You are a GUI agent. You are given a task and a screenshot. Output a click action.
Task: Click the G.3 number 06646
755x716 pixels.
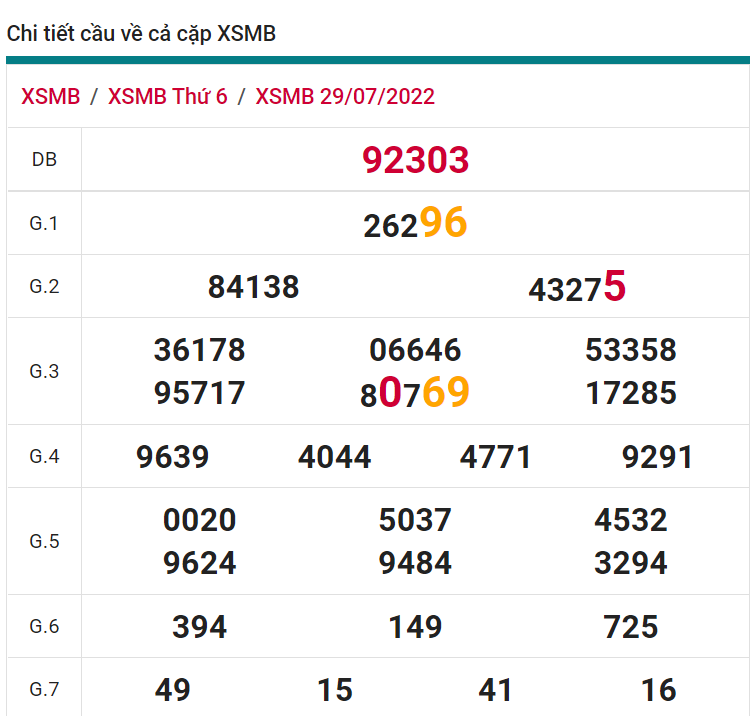415,350
